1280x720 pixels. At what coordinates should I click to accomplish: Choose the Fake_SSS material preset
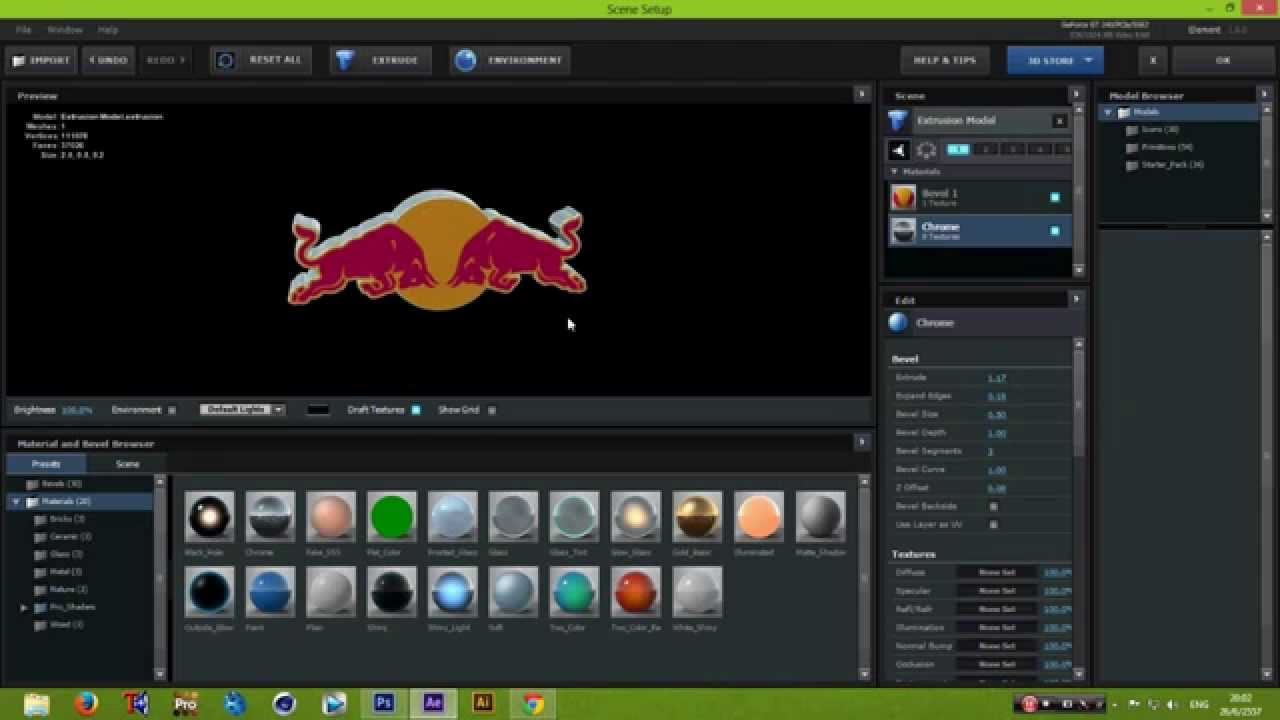[331, 516]
